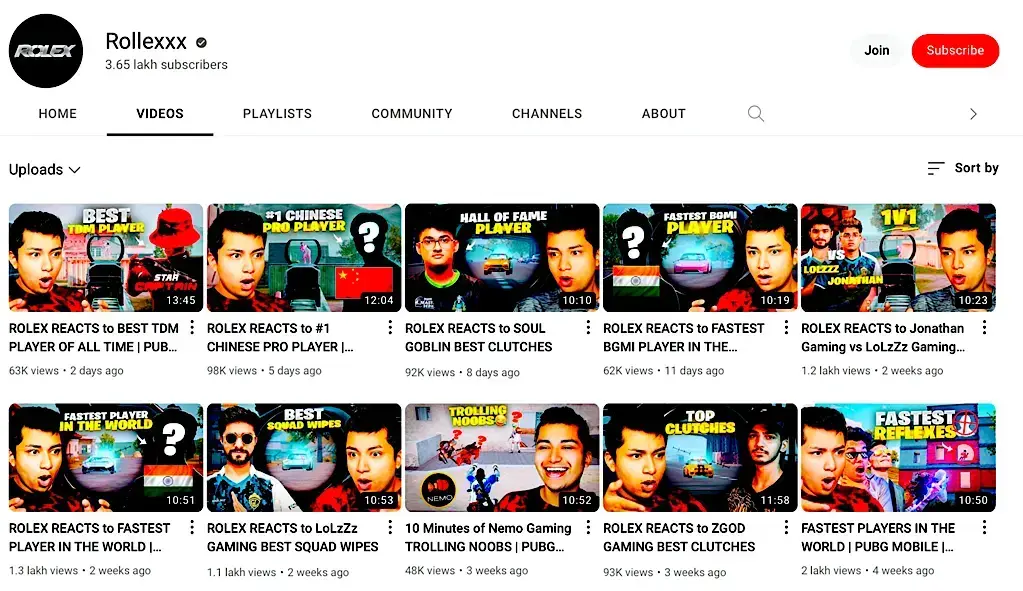Open the Sort by menu
The image size is (1023, 591).
(963, 168)
